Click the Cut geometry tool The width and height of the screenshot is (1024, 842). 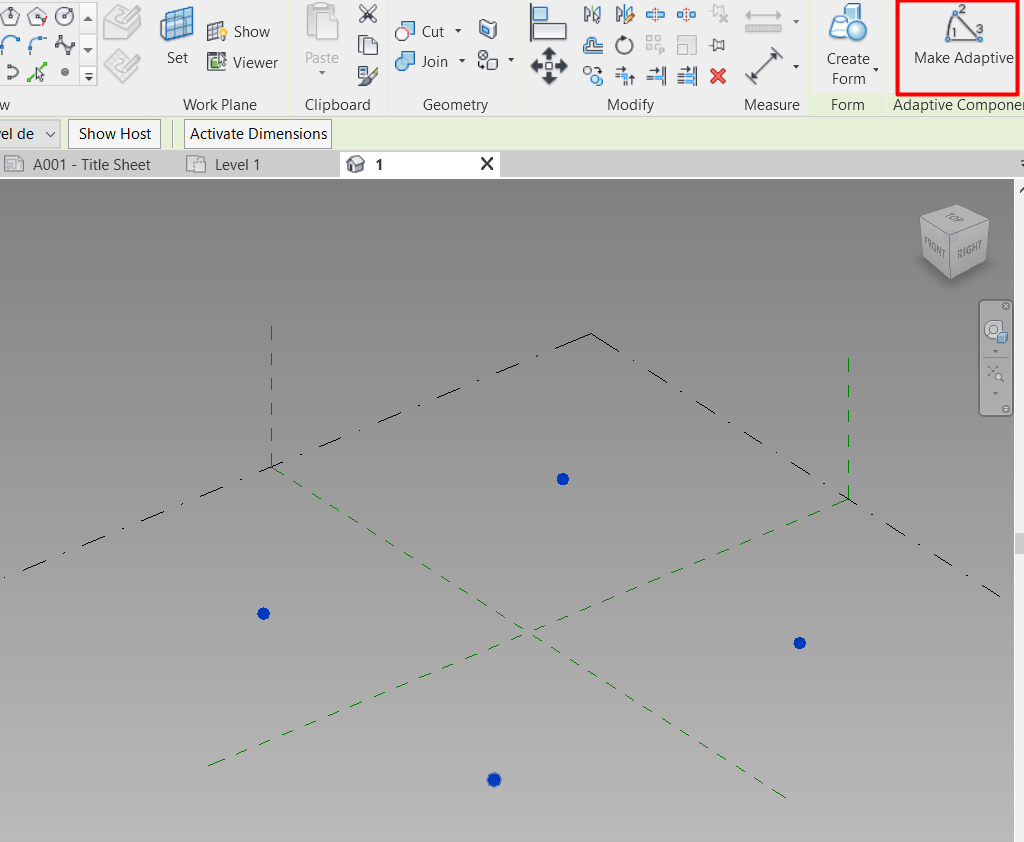(x=420, y=31)
